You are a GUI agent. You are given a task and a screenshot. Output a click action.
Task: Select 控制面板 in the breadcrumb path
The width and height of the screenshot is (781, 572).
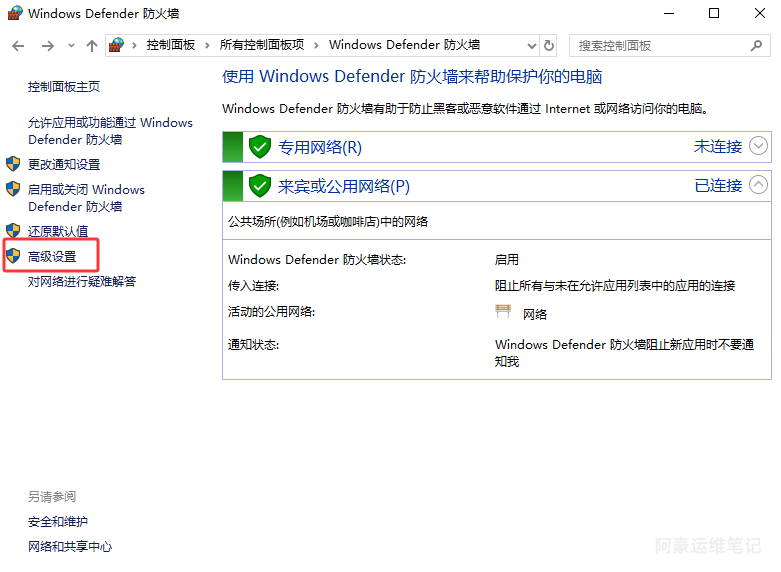(x=172, y=45)
